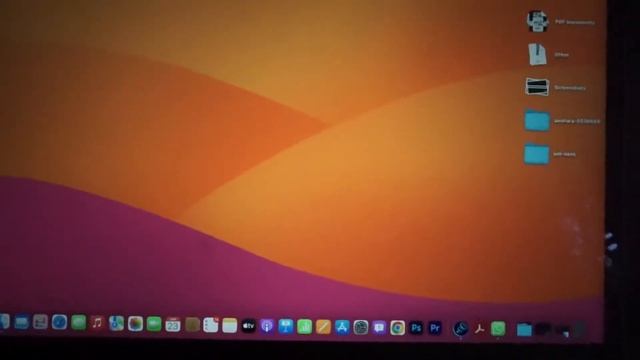
Task: Open the brown Contacts icon in Dock
Action: (x=192, y=325)
